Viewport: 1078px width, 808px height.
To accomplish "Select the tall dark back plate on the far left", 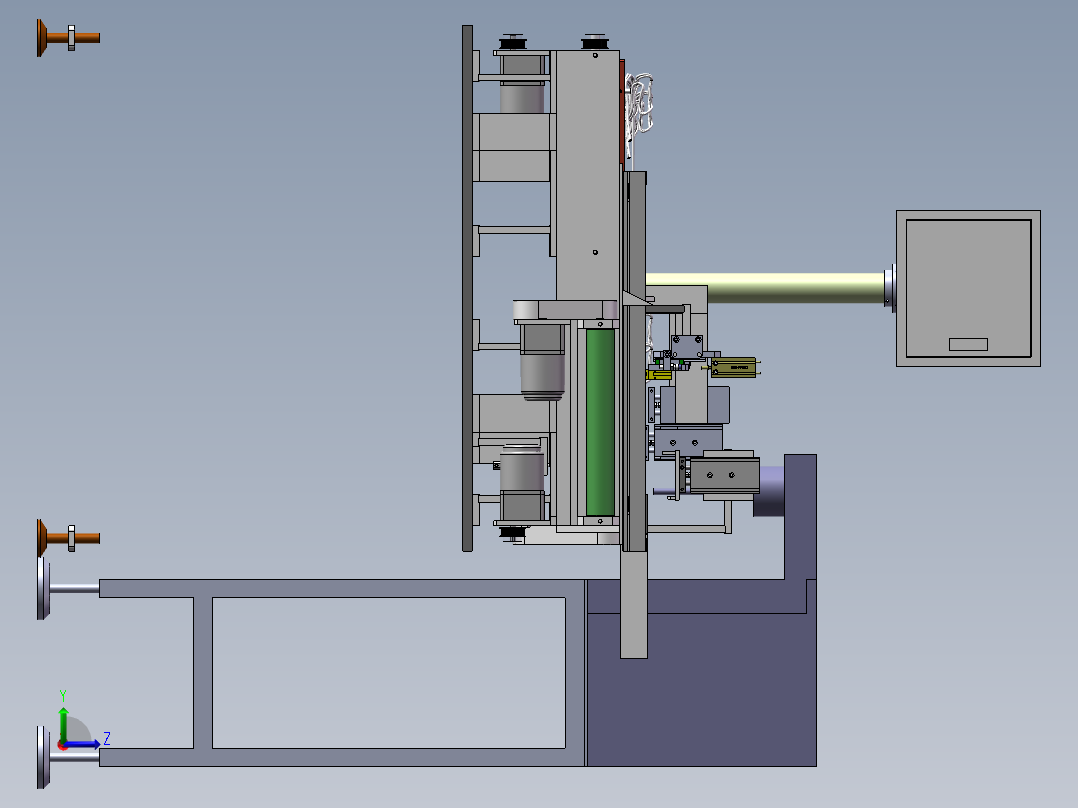I will (x=468, y=288).
